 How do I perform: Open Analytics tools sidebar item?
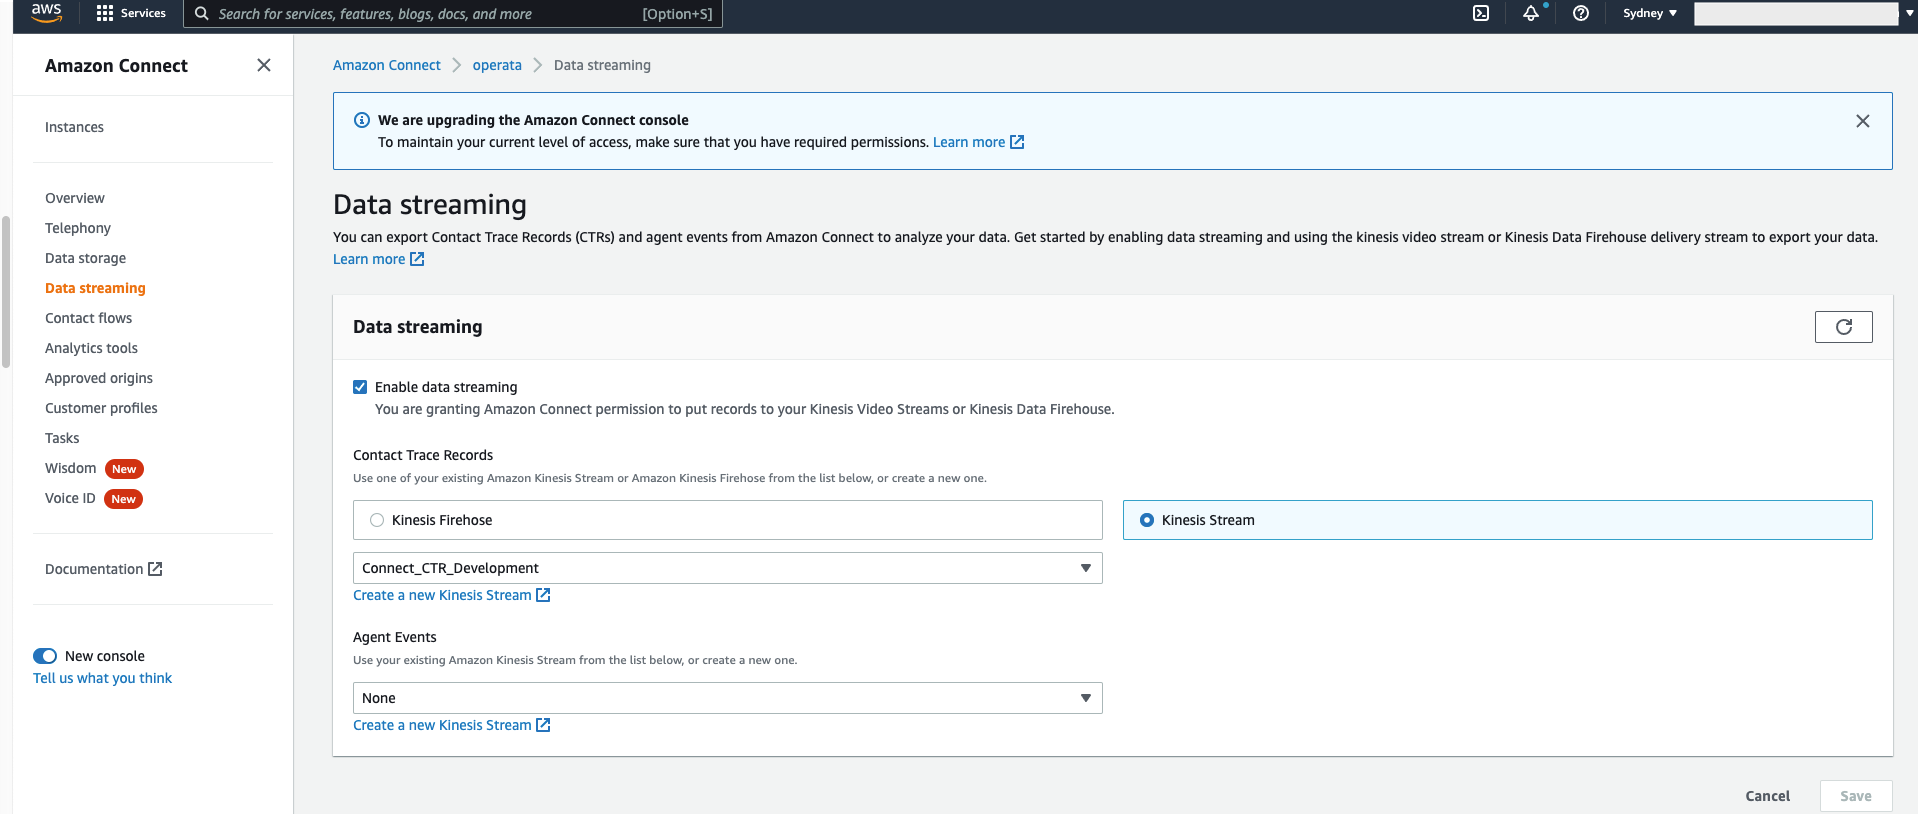pyautogui.click(x=91, y=348)
